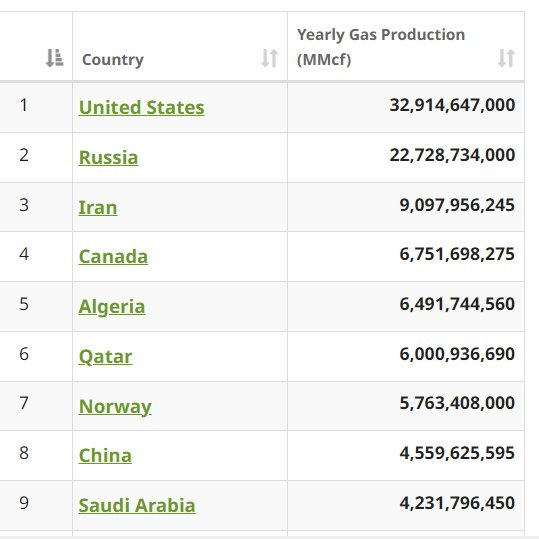539x539 pixels.
Task: Sort table by rank number icon
Action: (x=55, y=58)
